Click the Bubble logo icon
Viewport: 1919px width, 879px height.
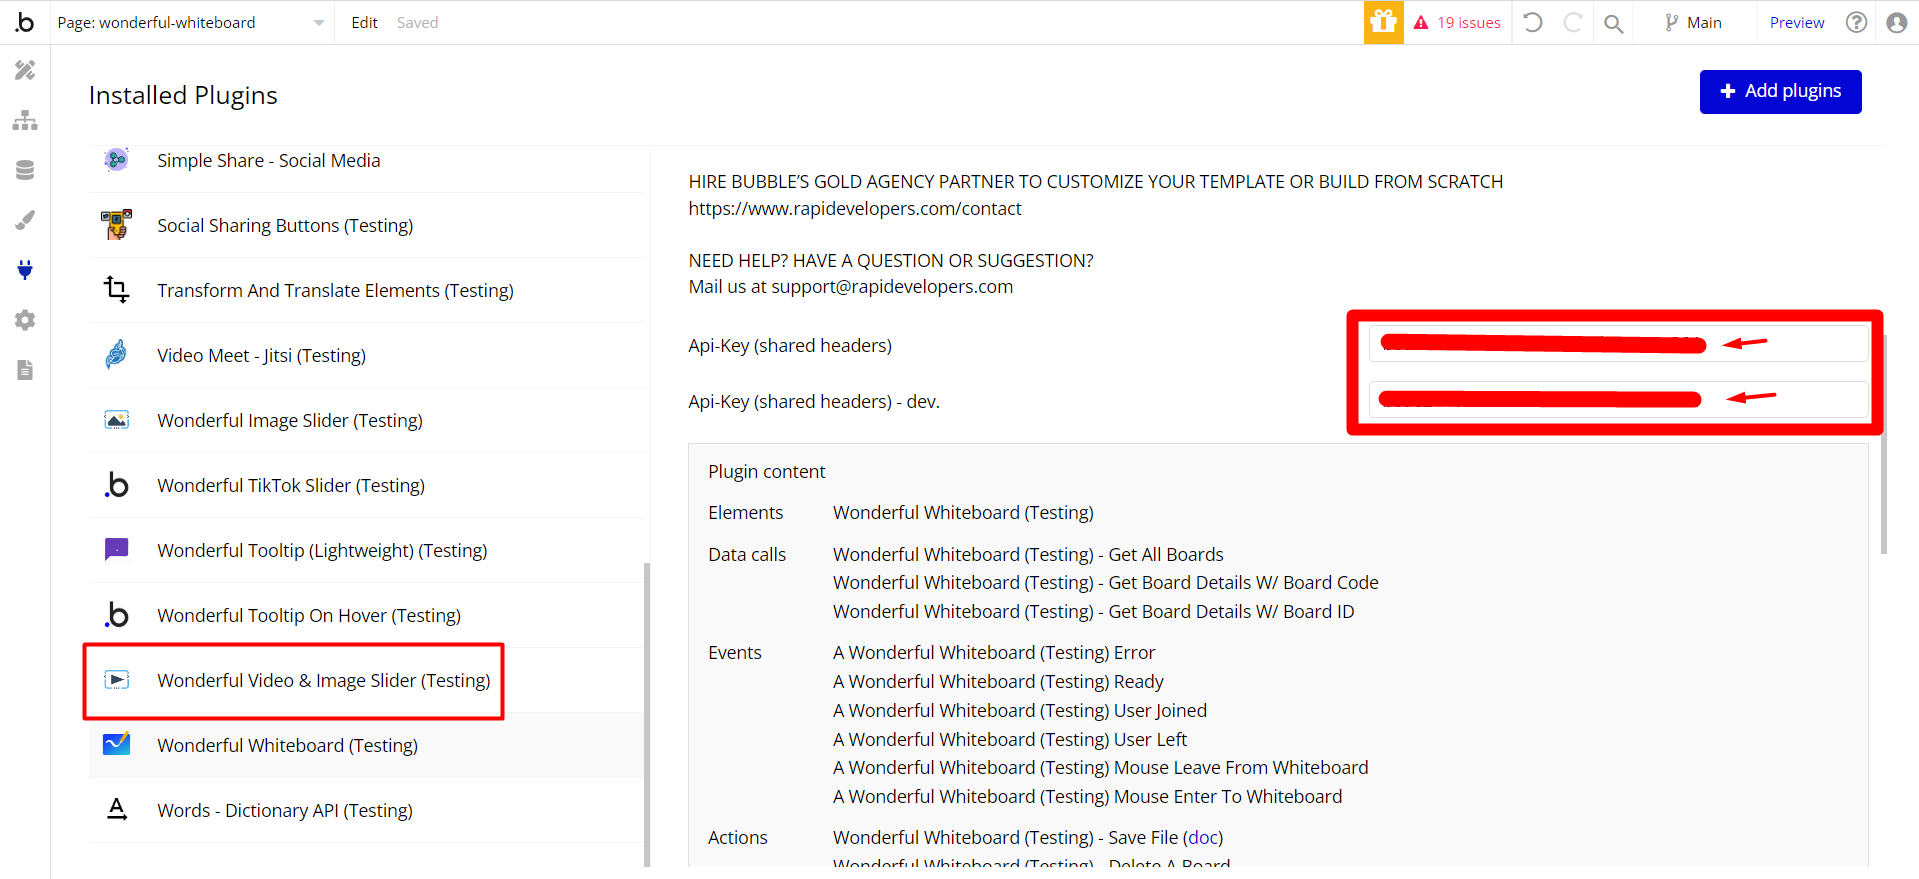25,22
